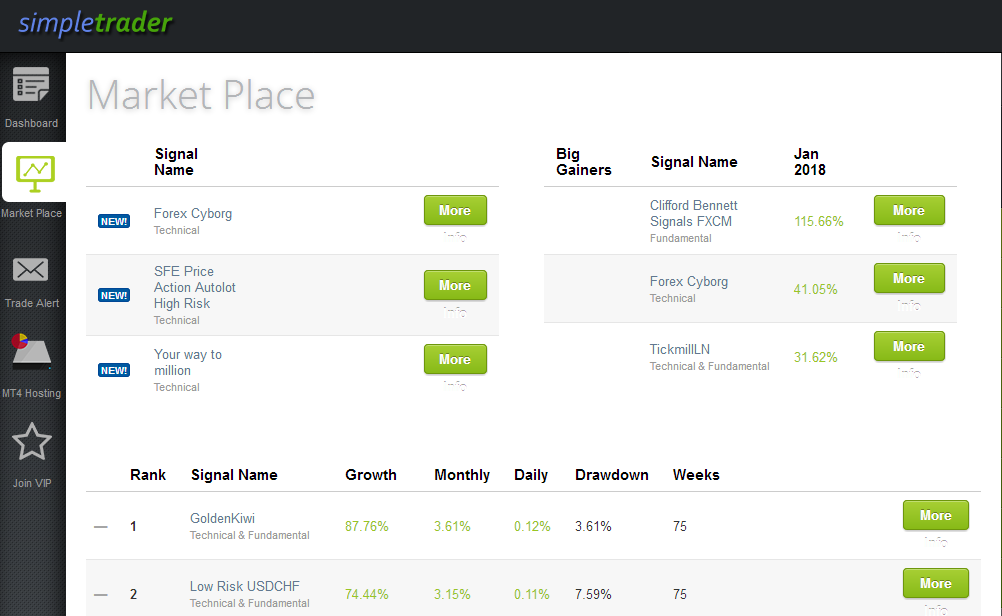Open the Dashboard sidebar icon
This screenshot has height=616, width=1002.
(x=31, y=84)
